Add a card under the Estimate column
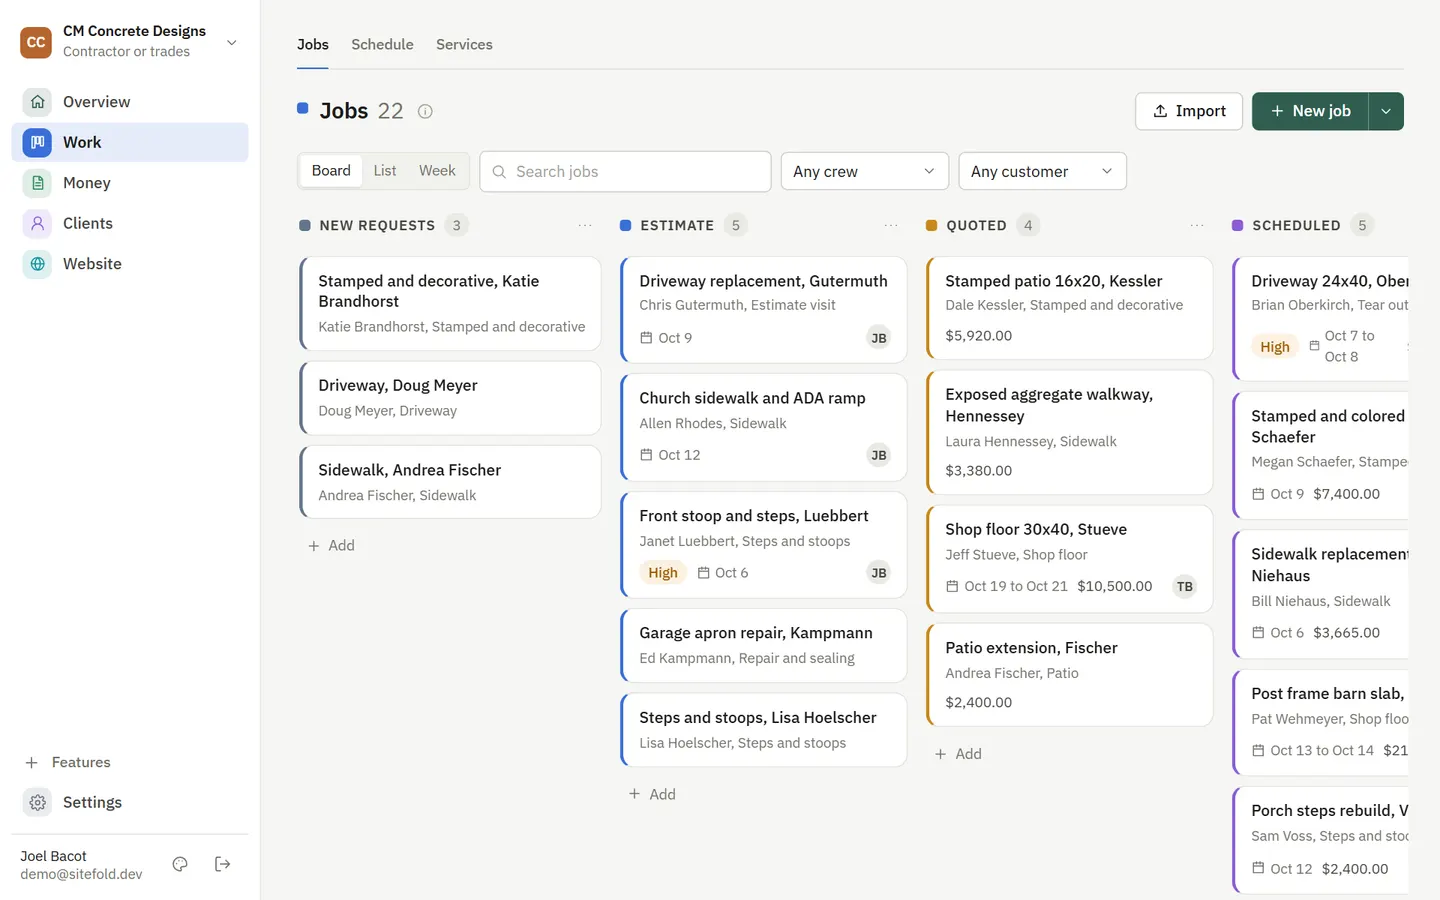The width and height of the screenshot is (1440, 900). coord(652,794)
